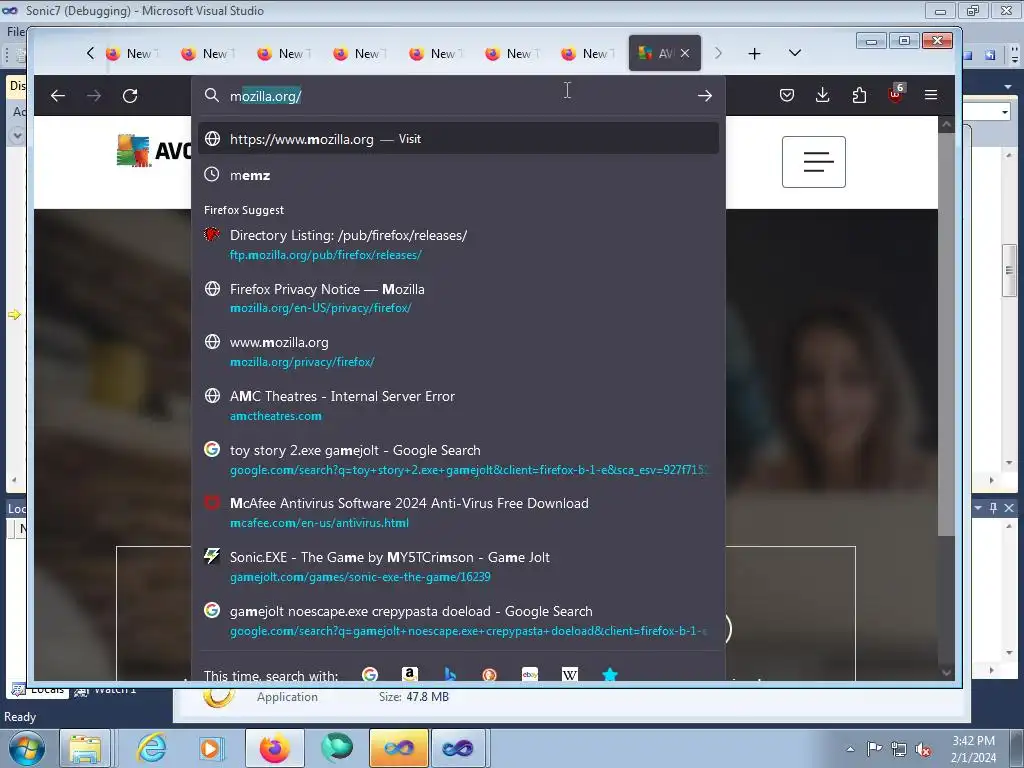Click highlighted Visual Studio taskbar button
The height and width of the screenshot is (768, 1024).
[x=398, y=748]
